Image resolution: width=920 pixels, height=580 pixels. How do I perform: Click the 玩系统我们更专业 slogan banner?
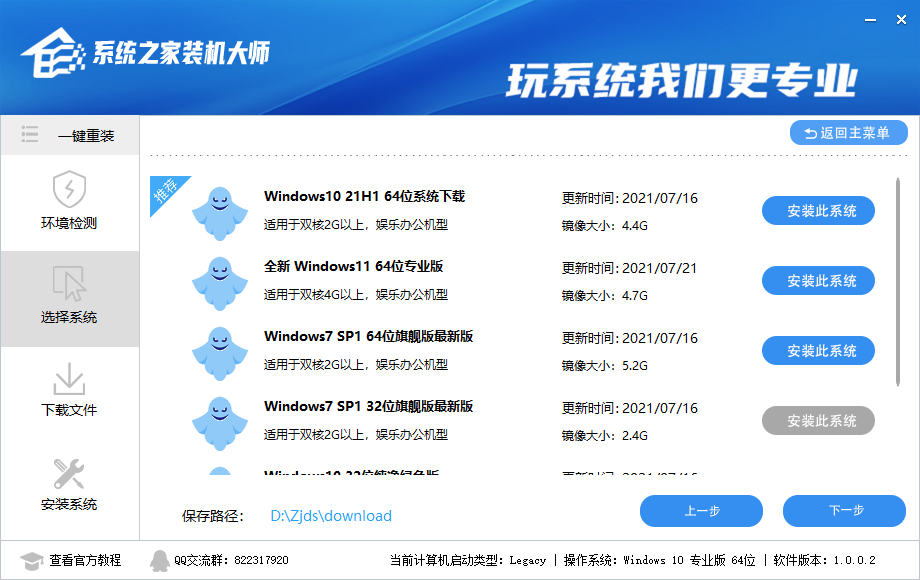pos(681,80)
